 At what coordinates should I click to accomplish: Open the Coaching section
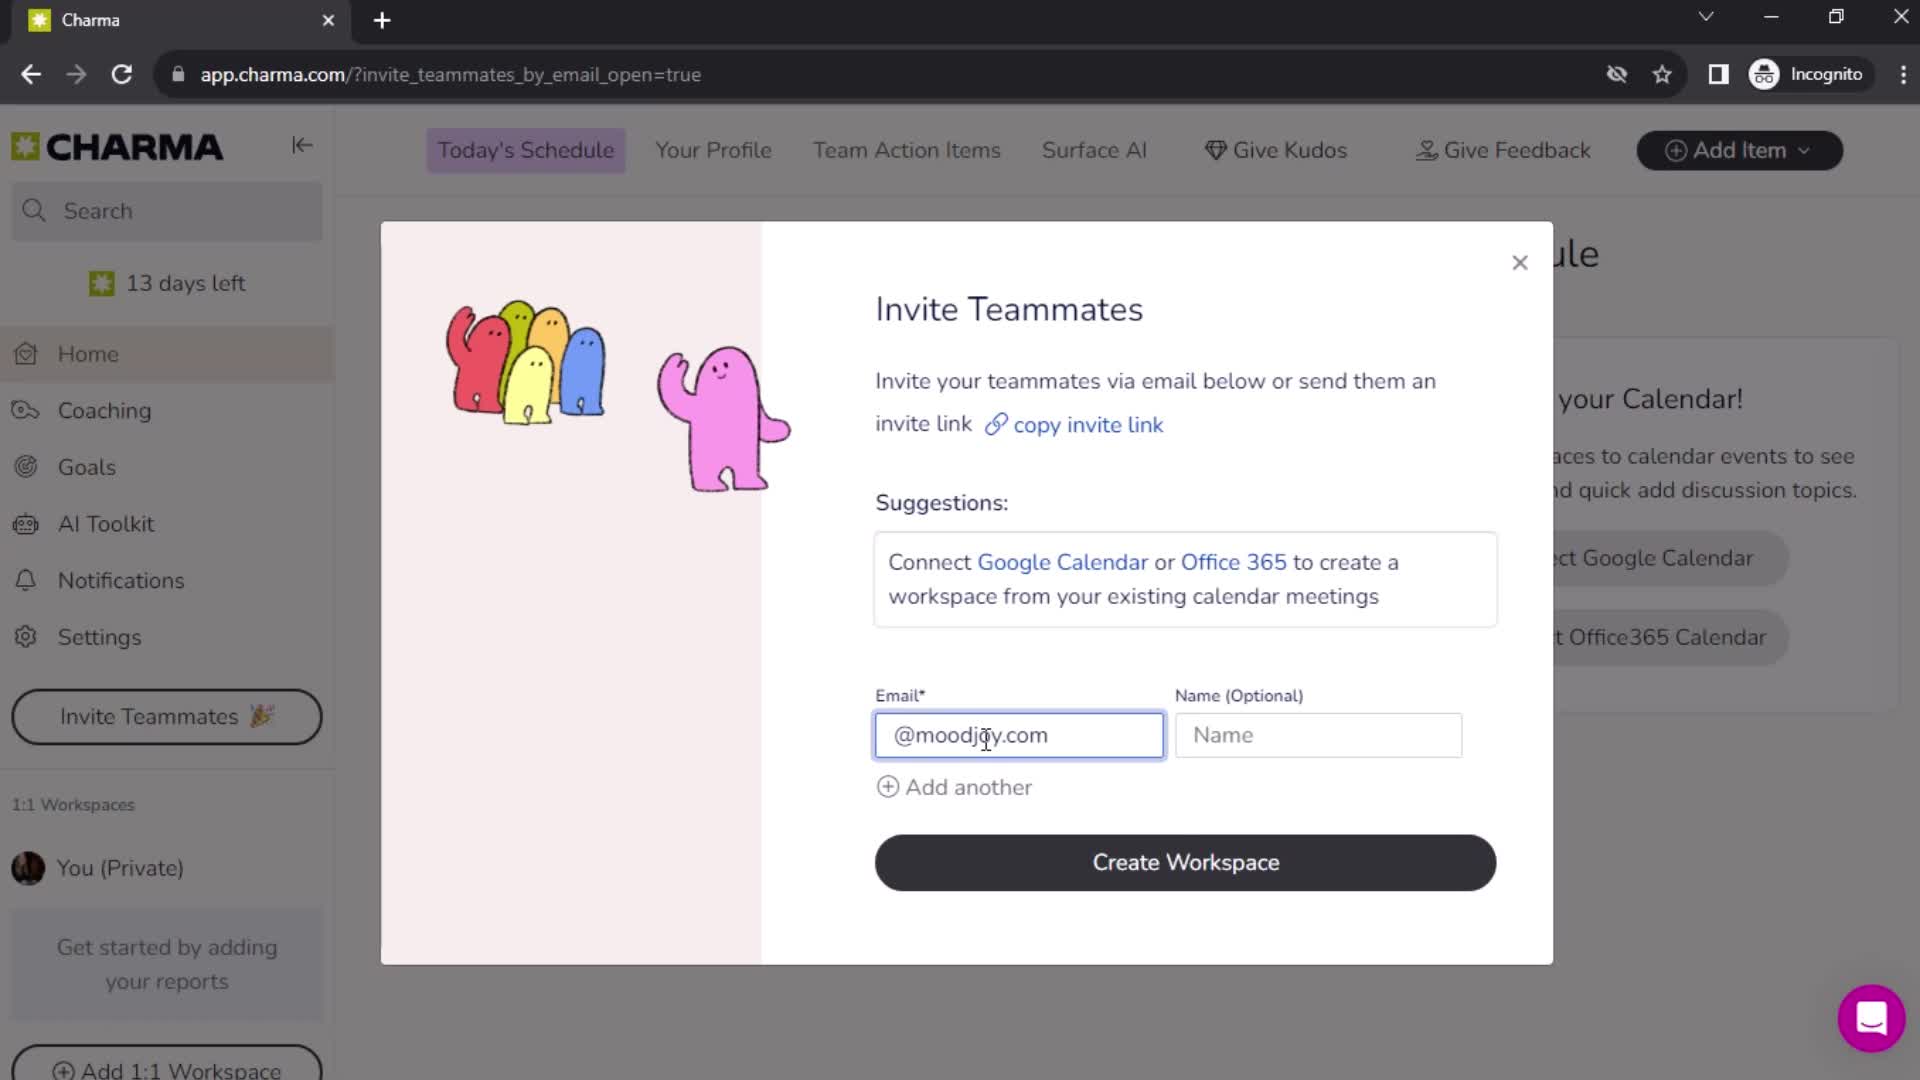point(104,410)
